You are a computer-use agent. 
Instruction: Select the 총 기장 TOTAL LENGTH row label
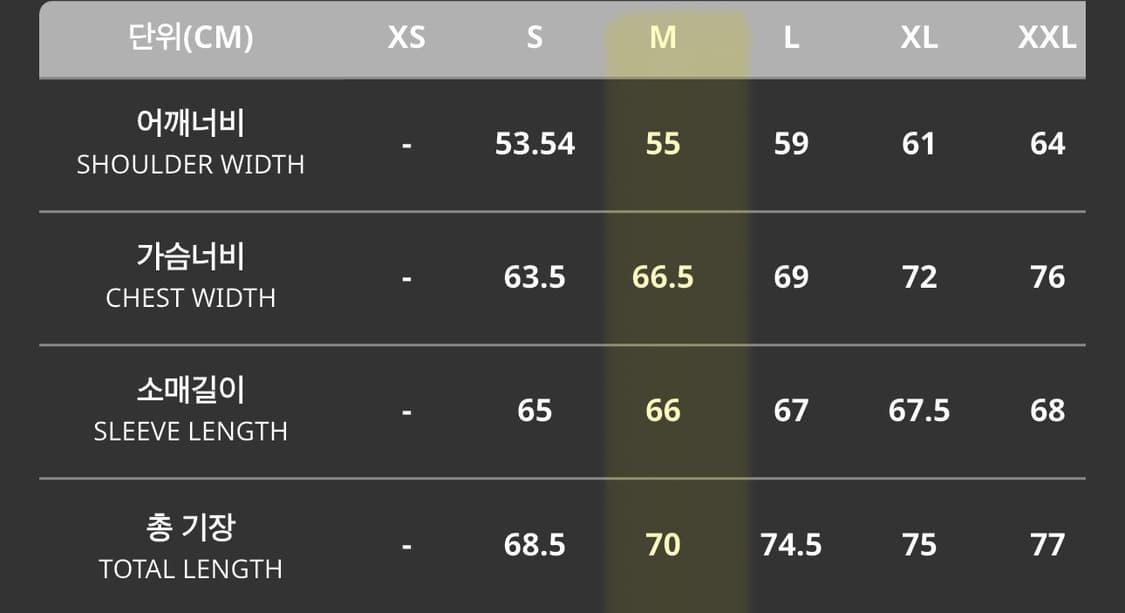pyautogui.click(x=190, y=545)
